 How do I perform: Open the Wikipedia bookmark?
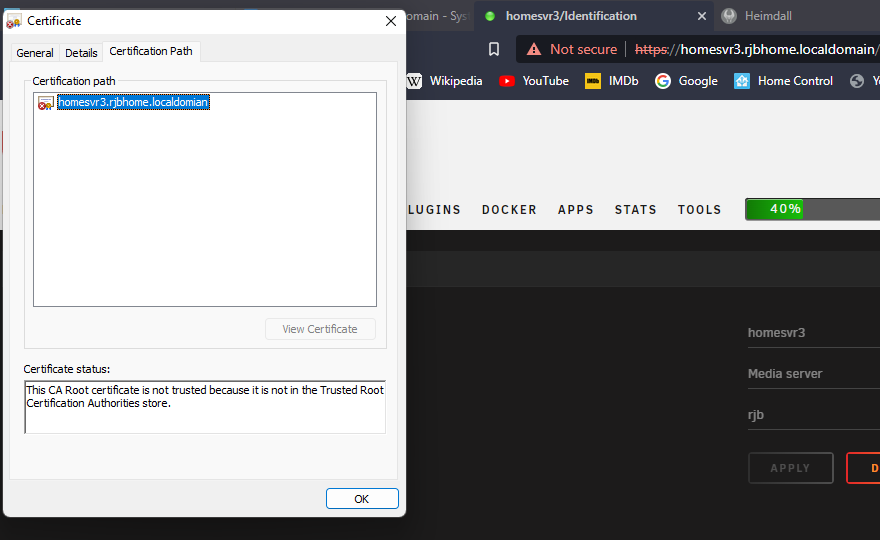445,81
